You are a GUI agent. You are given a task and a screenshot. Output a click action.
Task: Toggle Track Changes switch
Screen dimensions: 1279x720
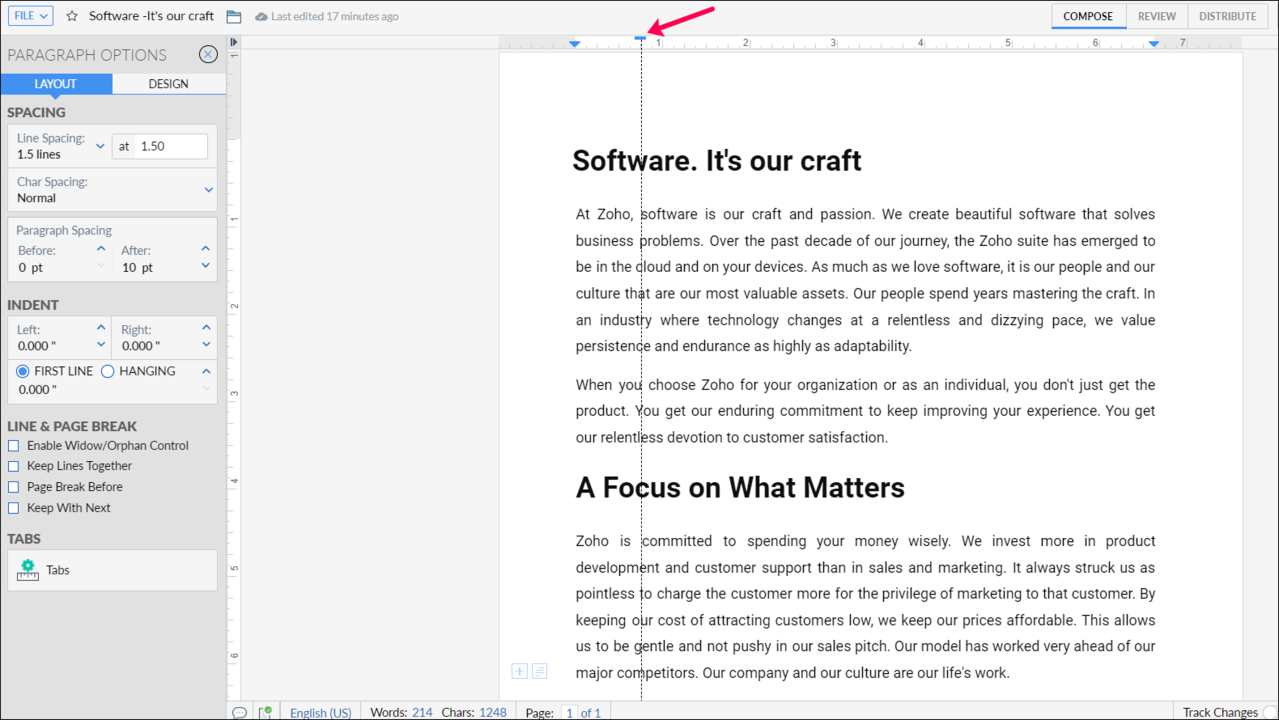1270,713
